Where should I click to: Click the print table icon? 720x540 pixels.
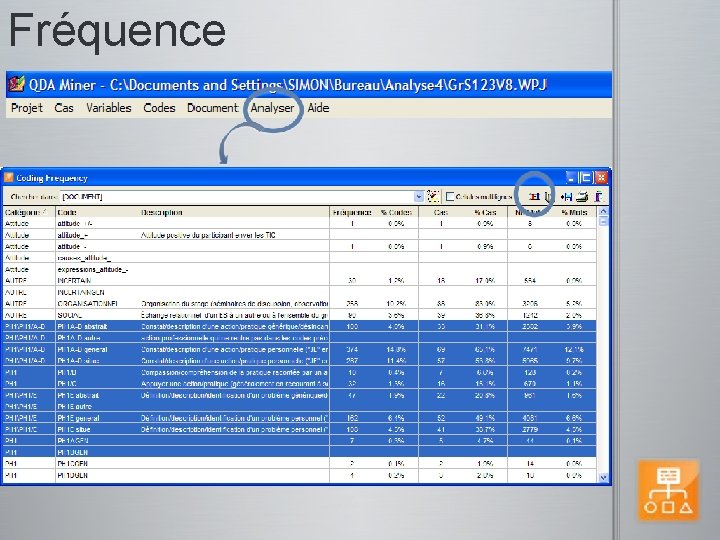582,197
